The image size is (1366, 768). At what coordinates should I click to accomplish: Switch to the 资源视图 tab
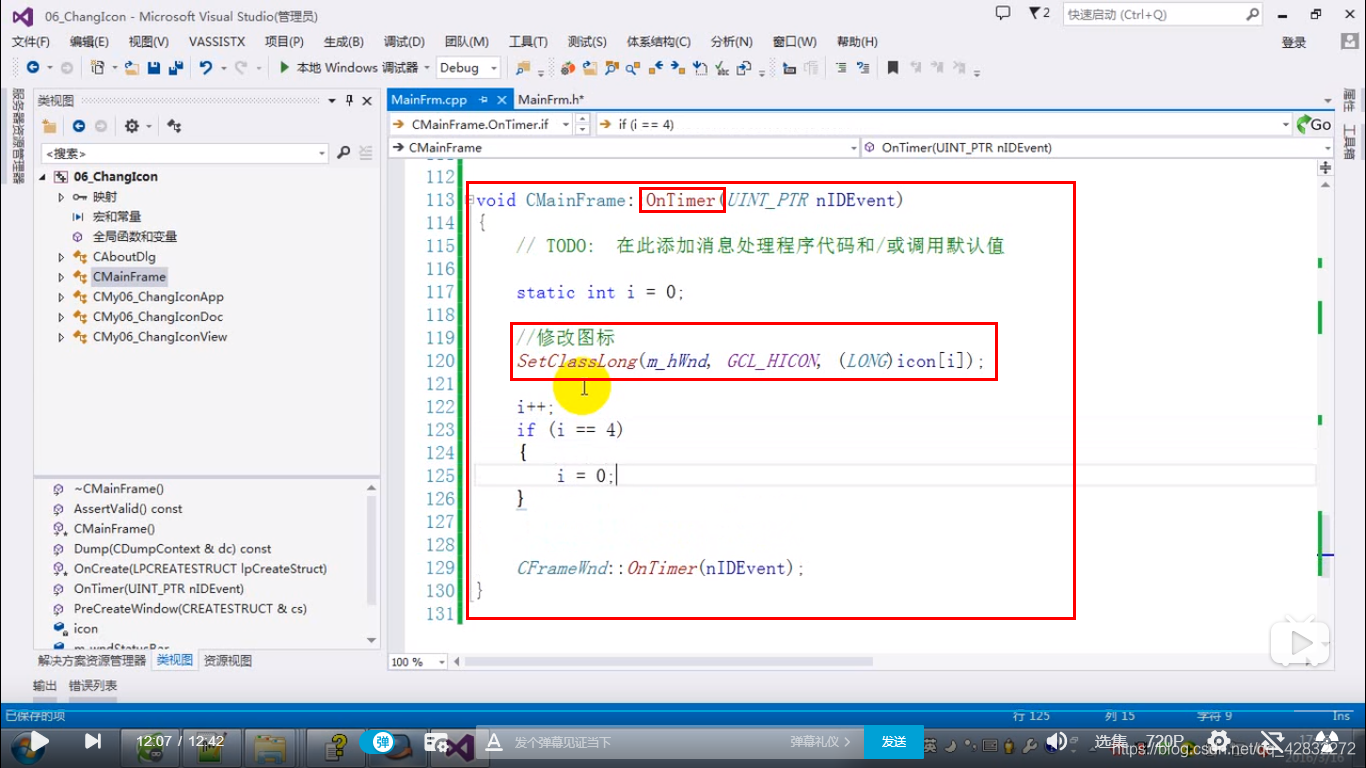pyautogui.click(x=228, y=661)
